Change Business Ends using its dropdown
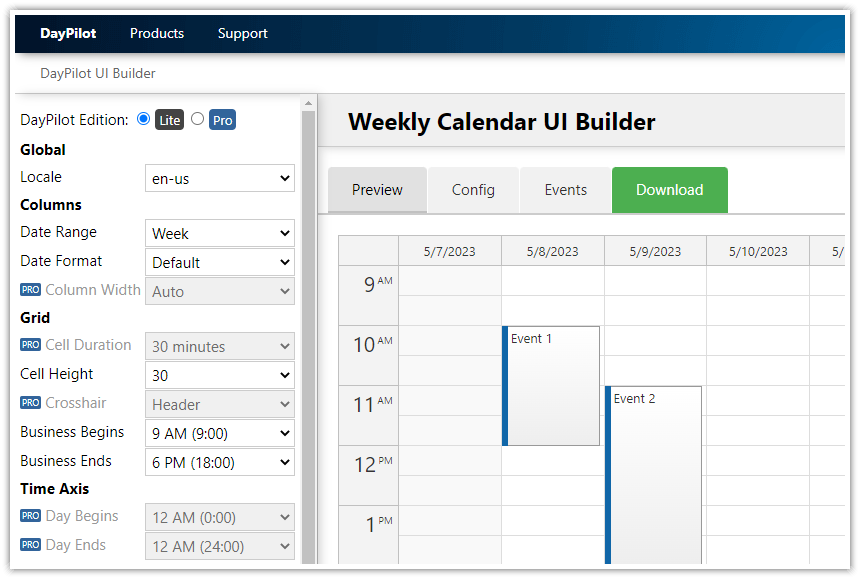860x579 pixels. pos(219,461)
